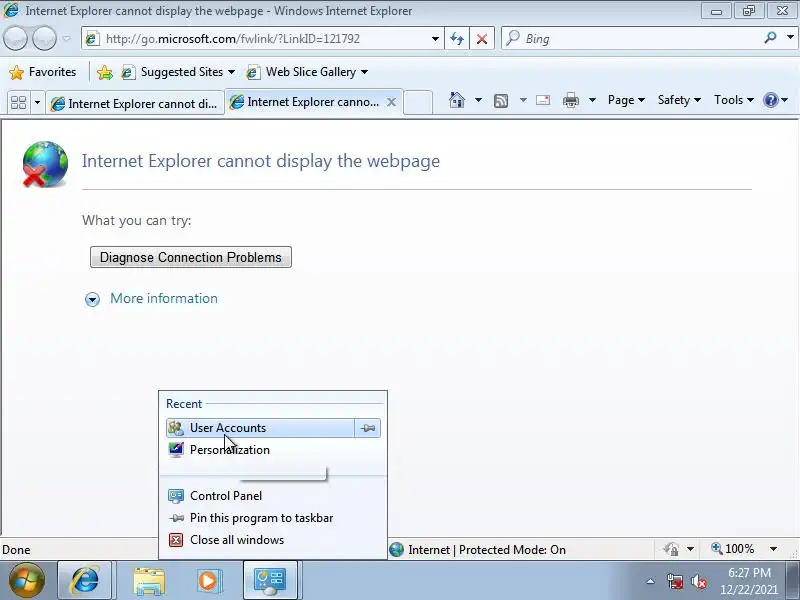Viewport: 800px width, 600px height.
Task: Click the Quick Tabs grid icon
Action: (18, 103)
